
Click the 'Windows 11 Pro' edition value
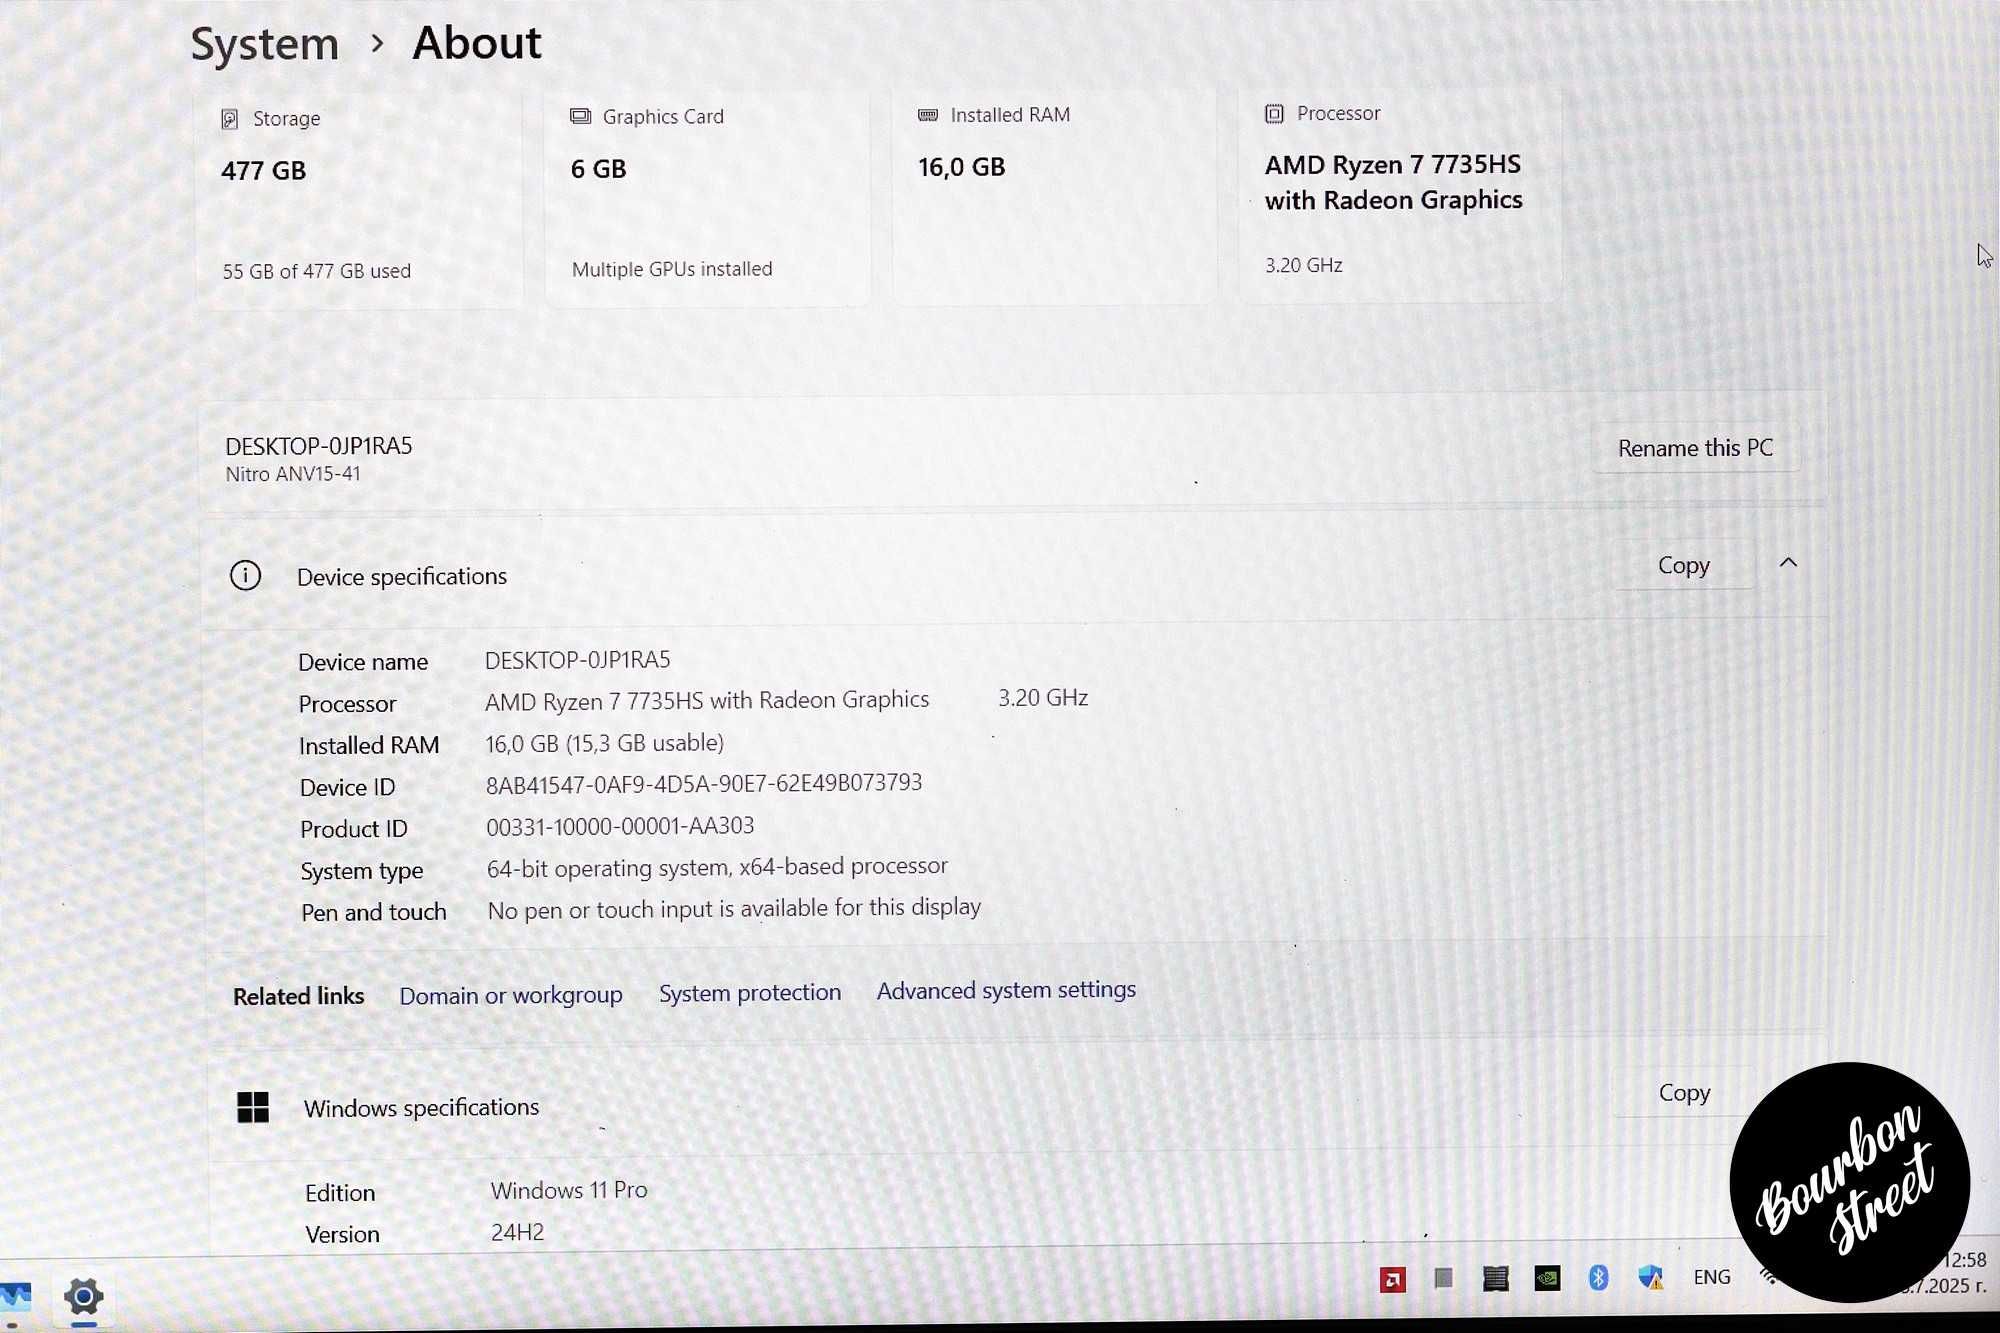pos(569,1190)
